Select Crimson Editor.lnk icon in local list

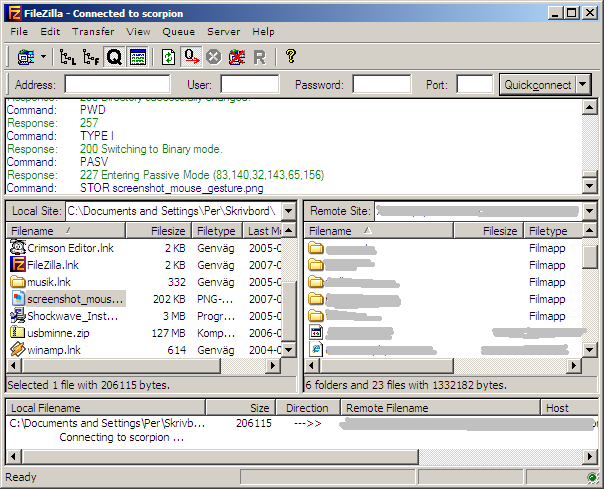pos(18,247)
